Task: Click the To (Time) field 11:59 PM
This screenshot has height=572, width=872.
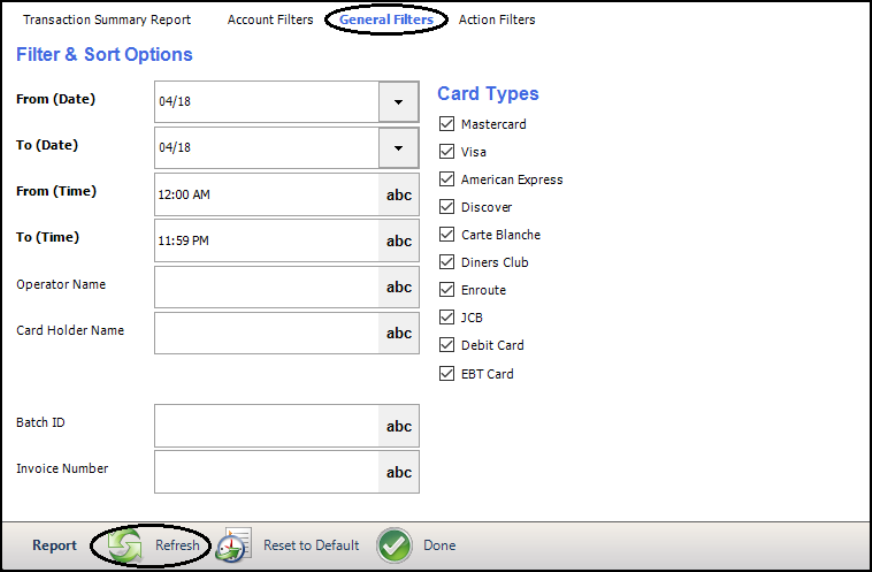Action: click(x=267, y=241)
